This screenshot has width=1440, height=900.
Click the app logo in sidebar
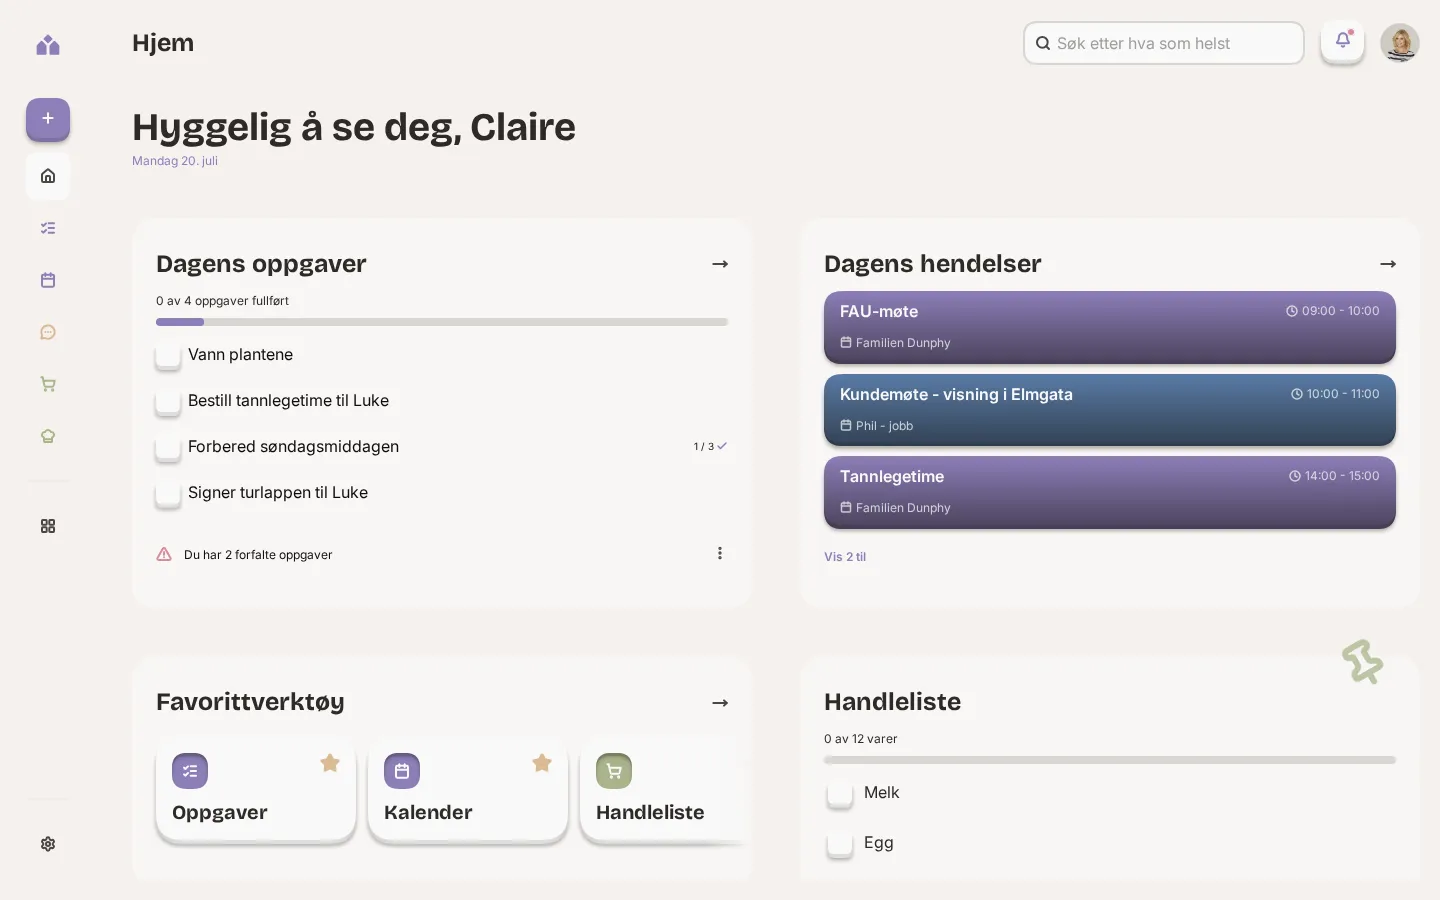tap(48, 44)
